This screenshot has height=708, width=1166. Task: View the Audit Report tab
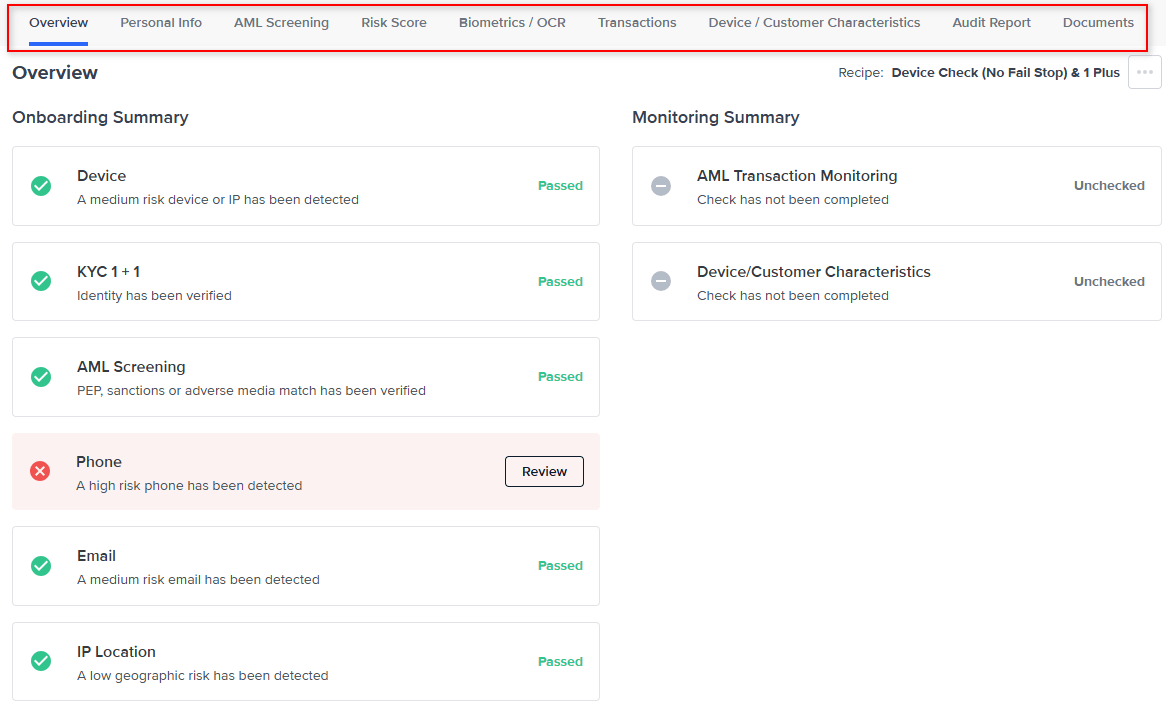point(991,23)
